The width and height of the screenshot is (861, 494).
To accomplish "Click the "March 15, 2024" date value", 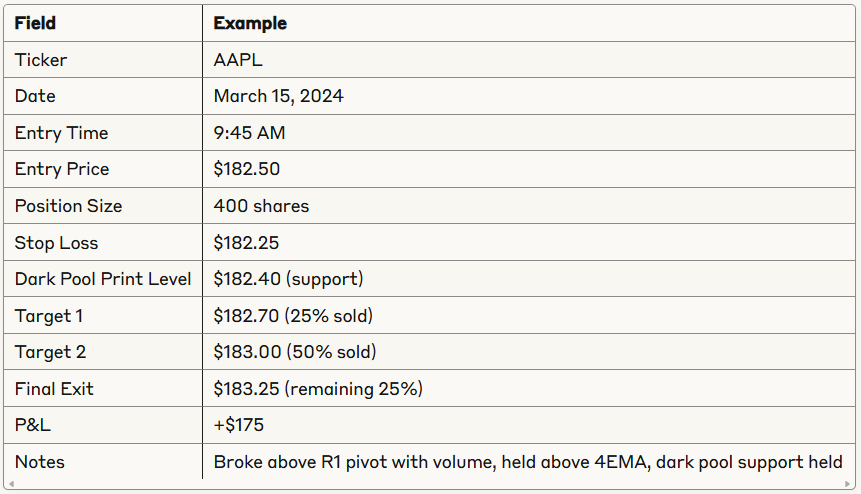I will point(279,96).
